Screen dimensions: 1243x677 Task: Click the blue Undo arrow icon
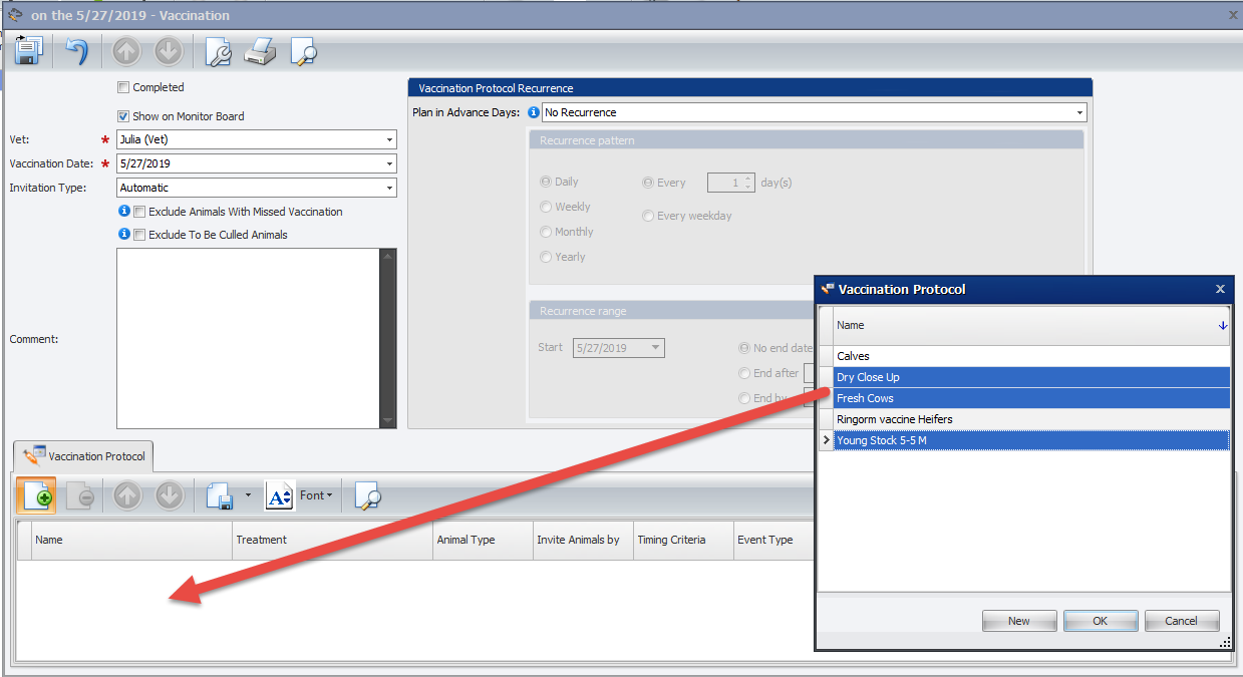tap(77, 51)
